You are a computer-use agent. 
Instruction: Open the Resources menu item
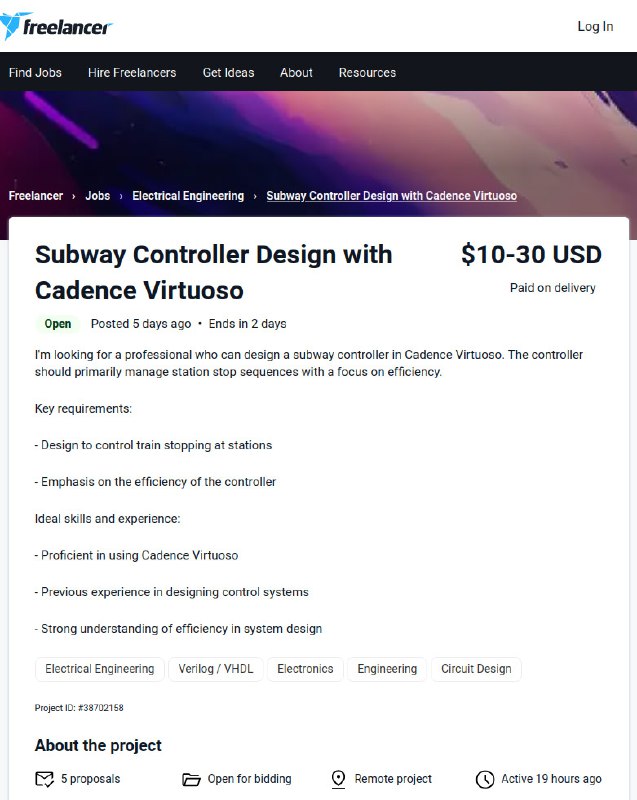[x=367, y=72]
